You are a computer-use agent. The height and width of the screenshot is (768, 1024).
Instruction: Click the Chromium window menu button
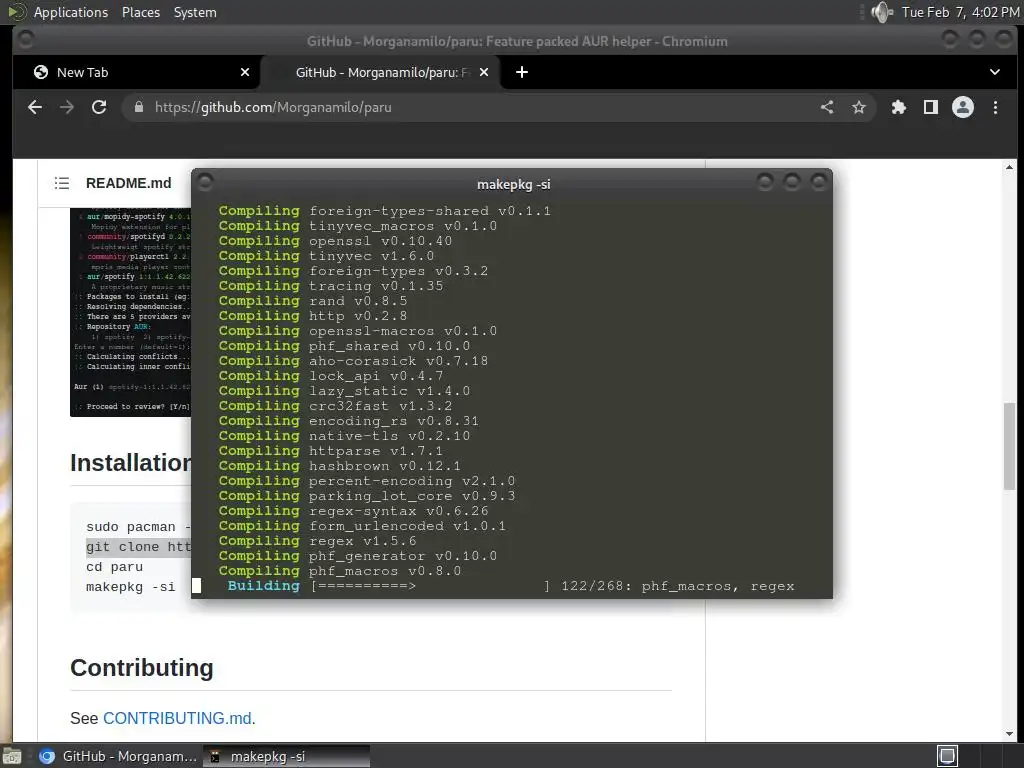click(x=25, y=40)
